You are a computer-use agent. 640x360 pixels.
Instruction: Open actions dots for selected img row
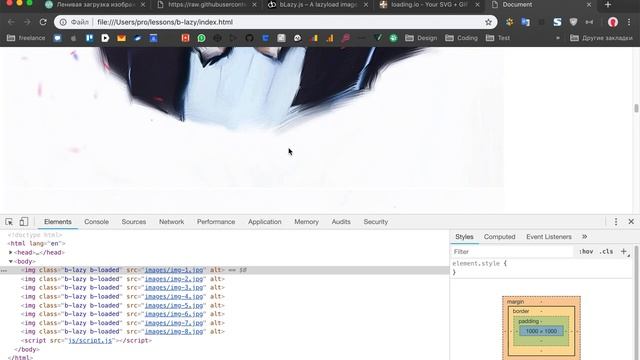click(4, 270)
